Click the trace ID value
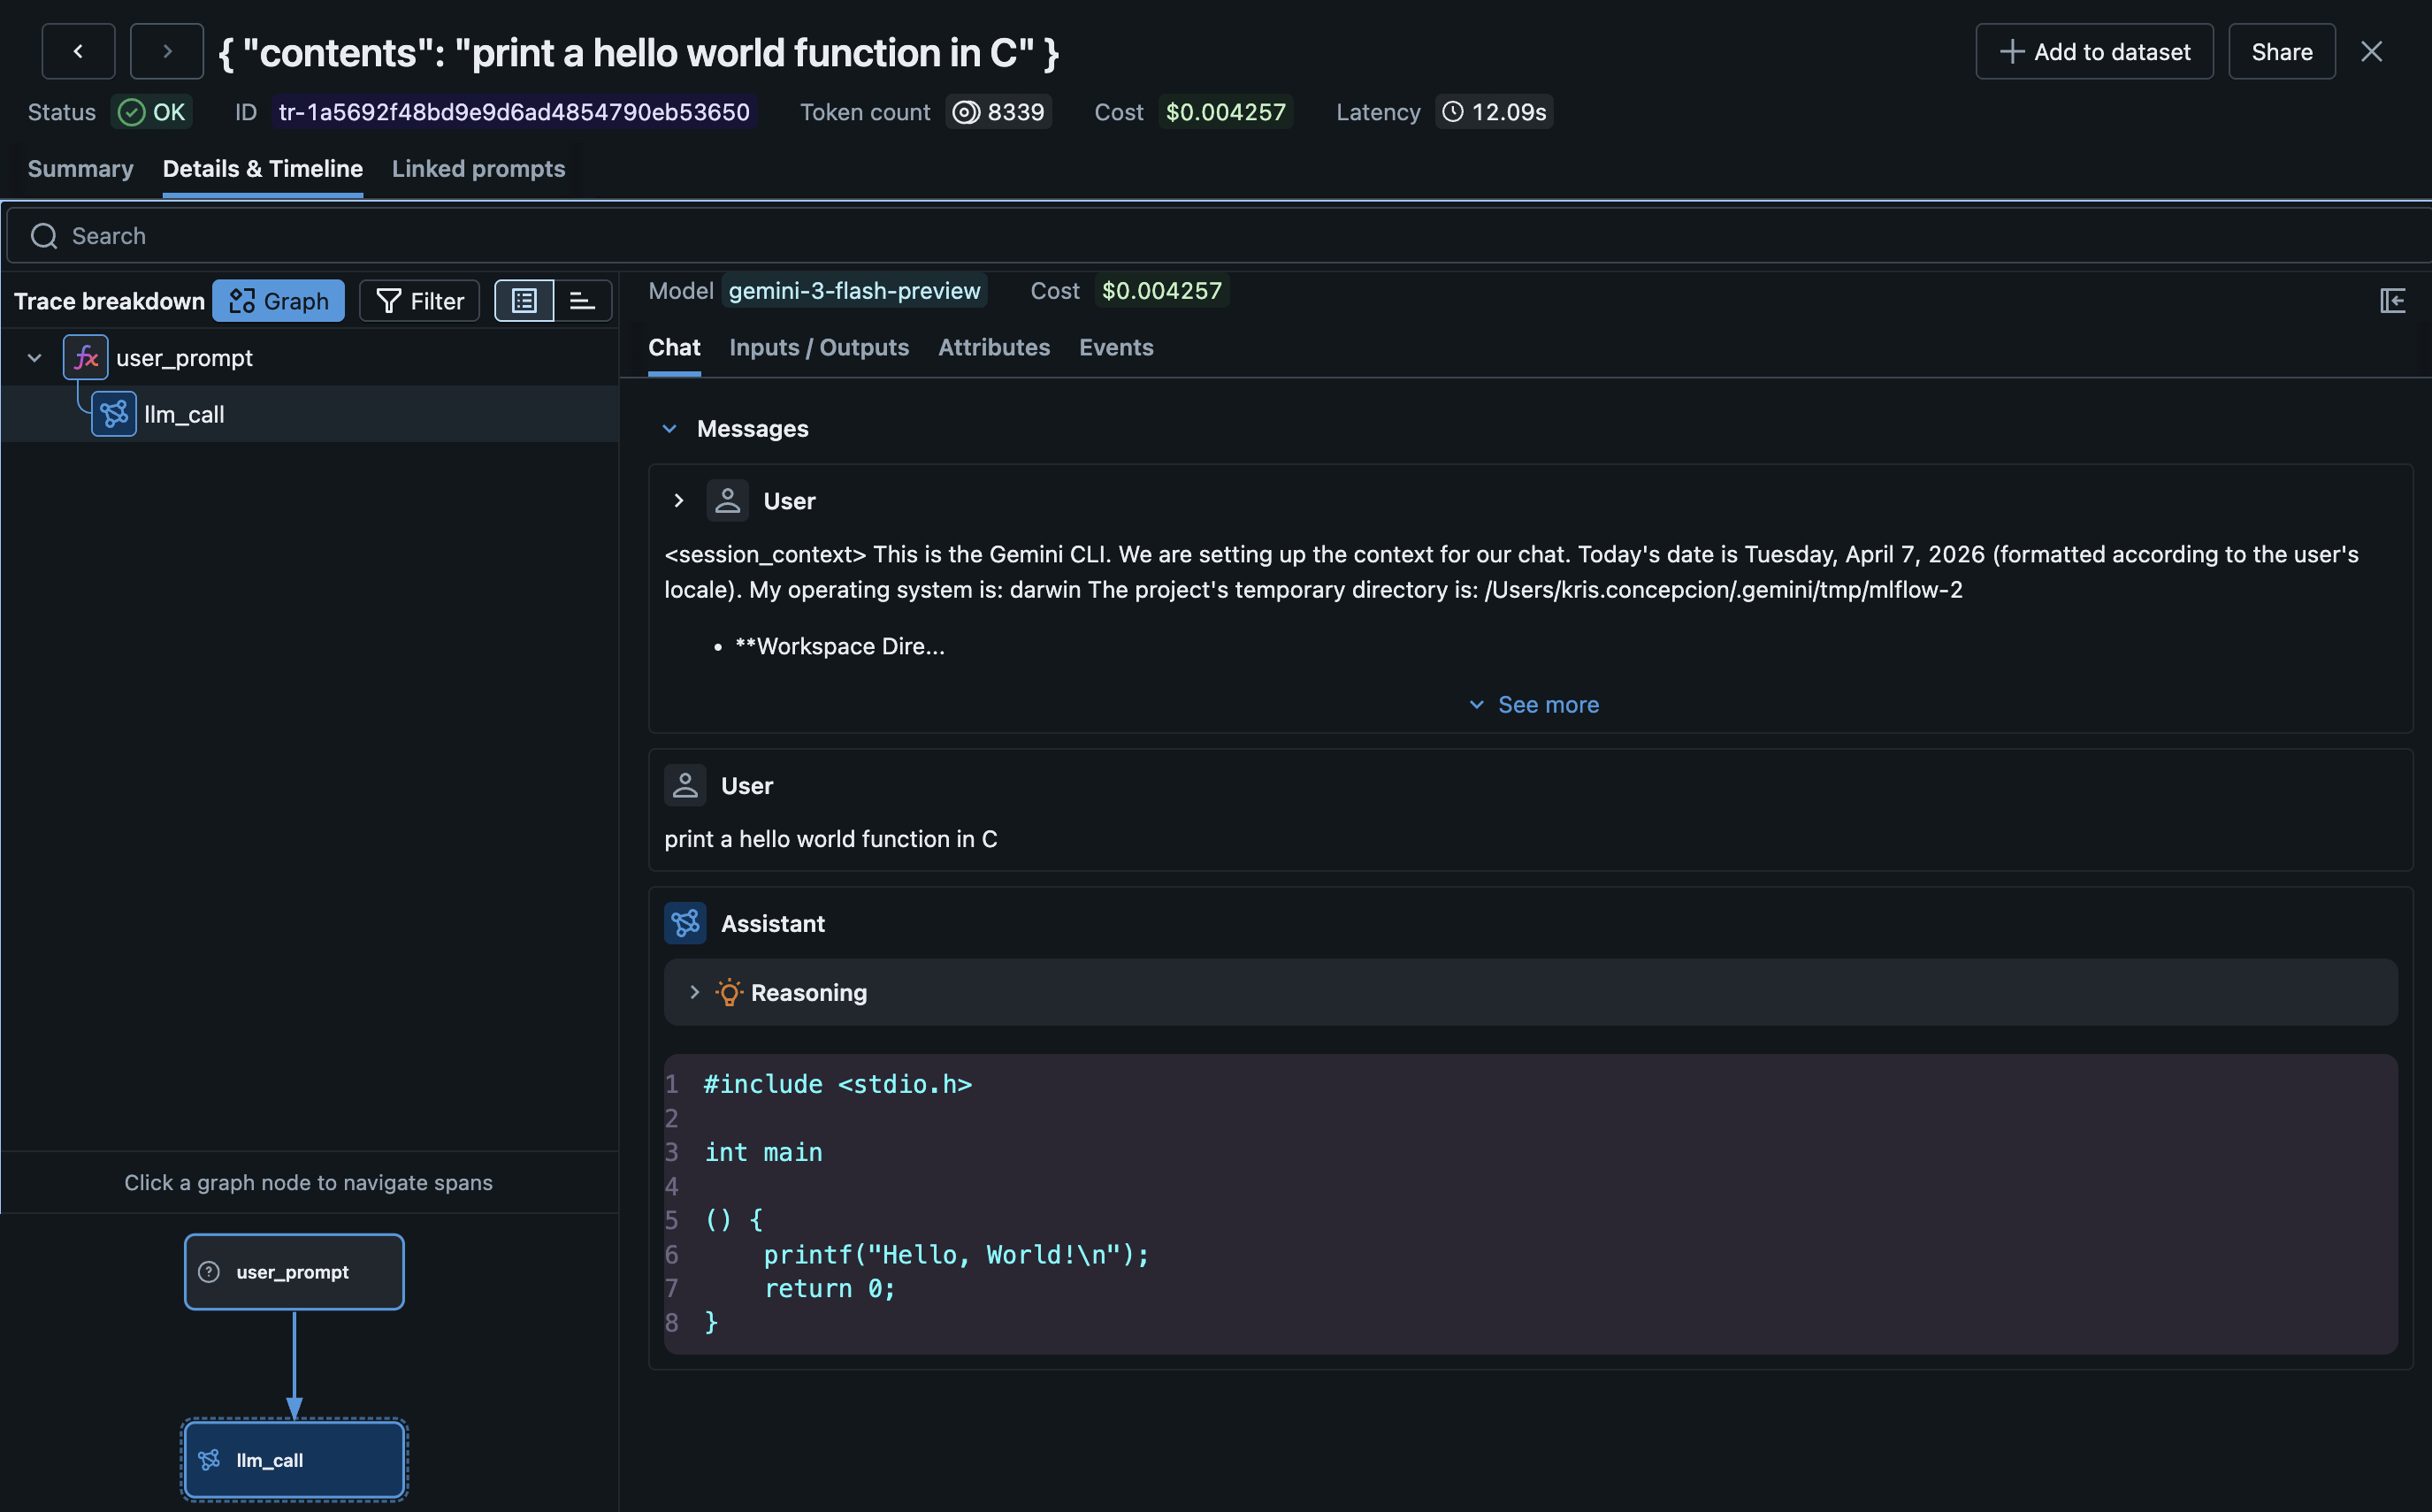This screenshot has height=1512, width=2432. coord(514,112)
